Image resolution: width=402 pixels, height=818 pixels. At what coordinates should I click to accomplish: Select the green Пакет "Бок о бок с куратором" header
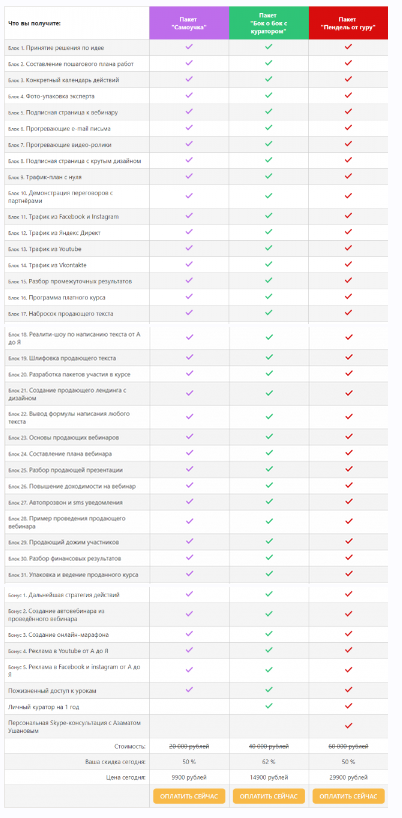click(x=269, y=23)
